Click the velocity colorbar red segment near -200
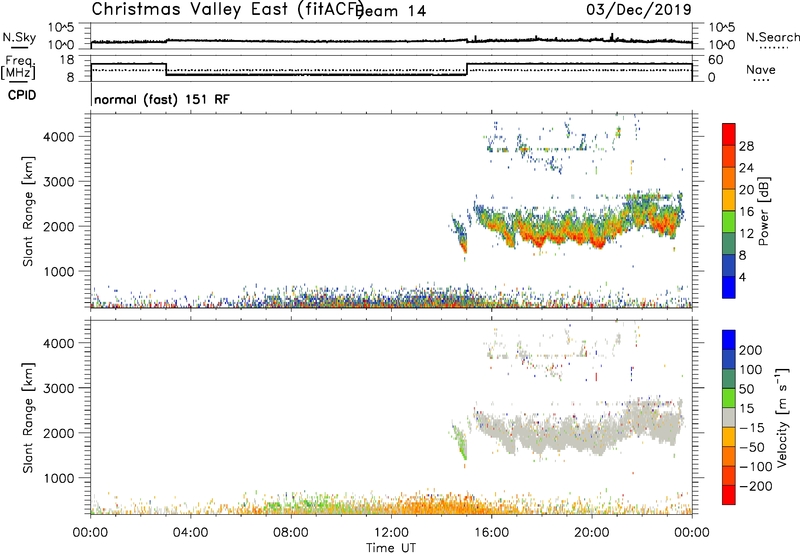 pyautogui.click(x=729, y=495)
